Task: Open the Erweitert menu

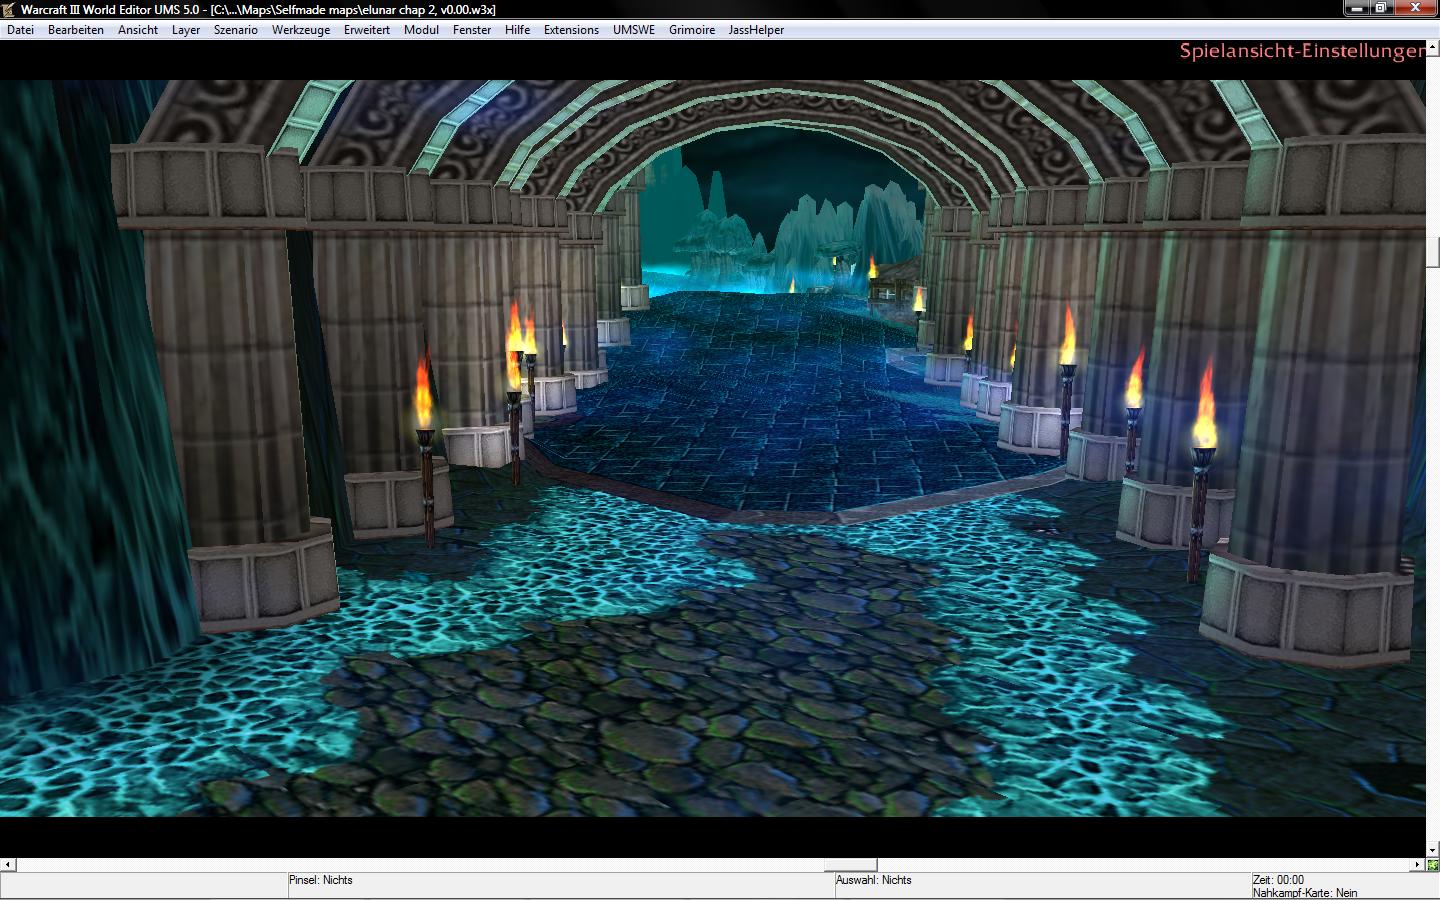Action: [367, 30]
